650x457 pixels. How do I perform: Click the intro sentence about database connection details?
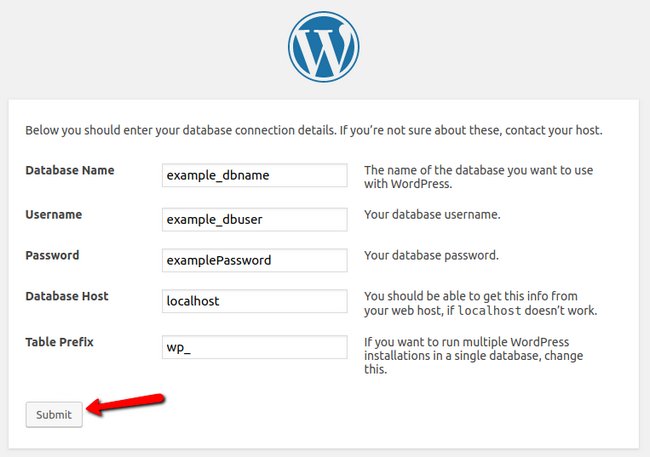pos(313,130)
